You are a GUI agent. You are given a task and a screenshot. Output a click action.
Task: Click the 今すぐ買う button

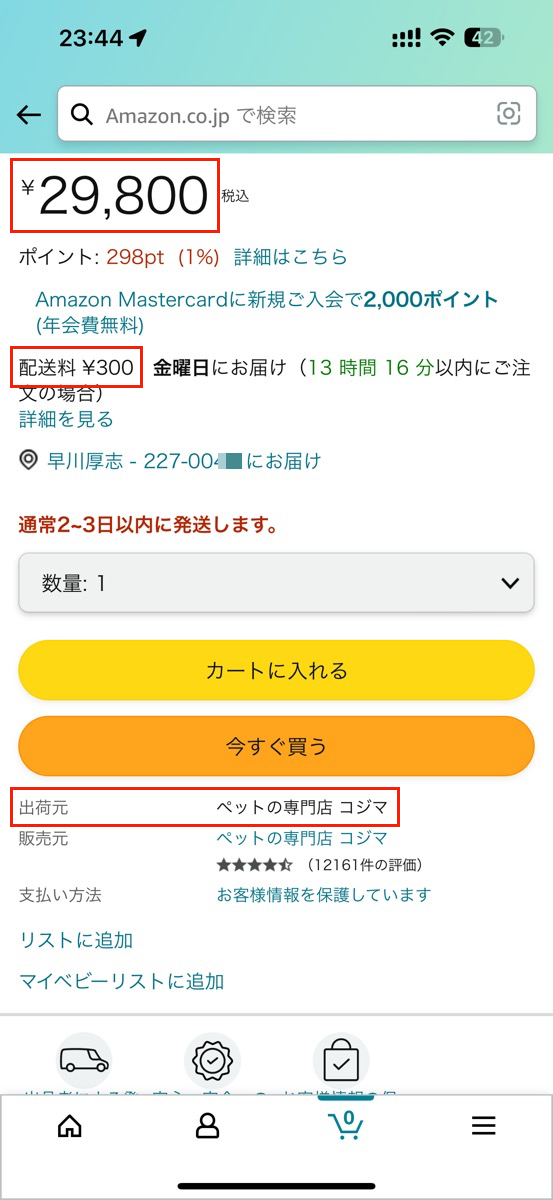[x=276, y=746]
